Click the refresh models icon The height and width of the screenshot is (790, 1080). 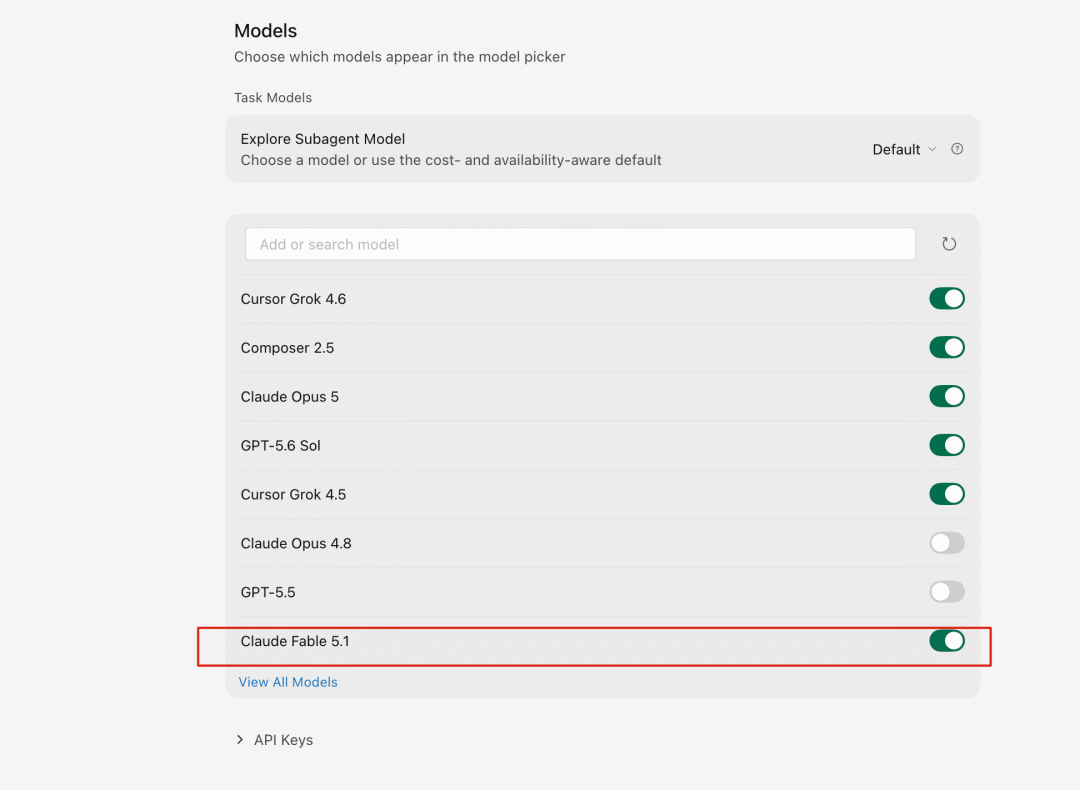click(948, 244)
